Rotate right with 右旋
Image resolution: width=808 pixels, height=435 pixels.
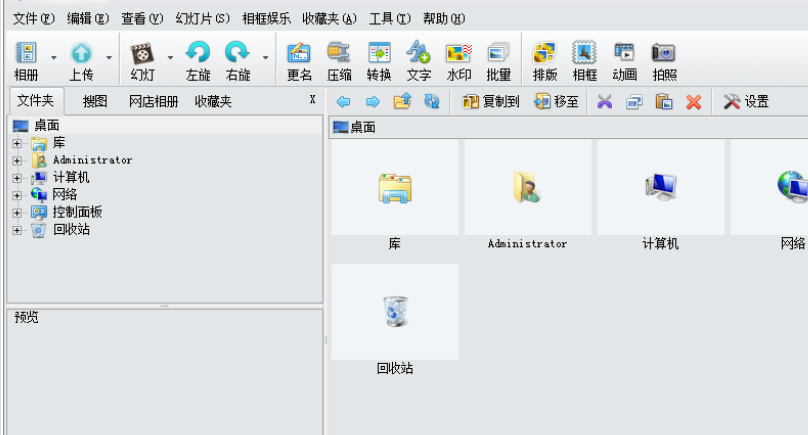point(238,61)
